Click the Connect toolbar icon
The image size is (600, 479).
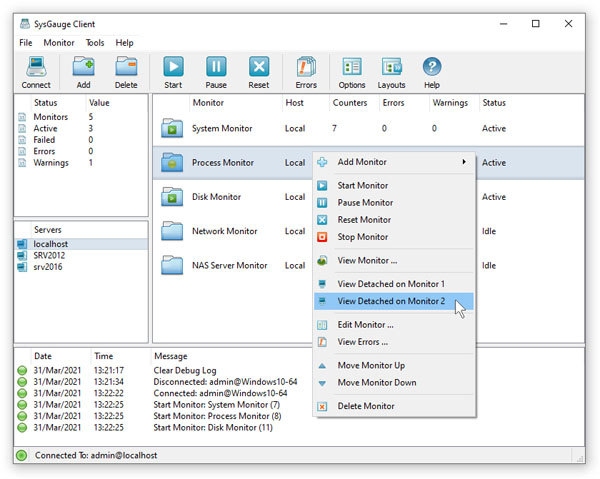[36, 67]
